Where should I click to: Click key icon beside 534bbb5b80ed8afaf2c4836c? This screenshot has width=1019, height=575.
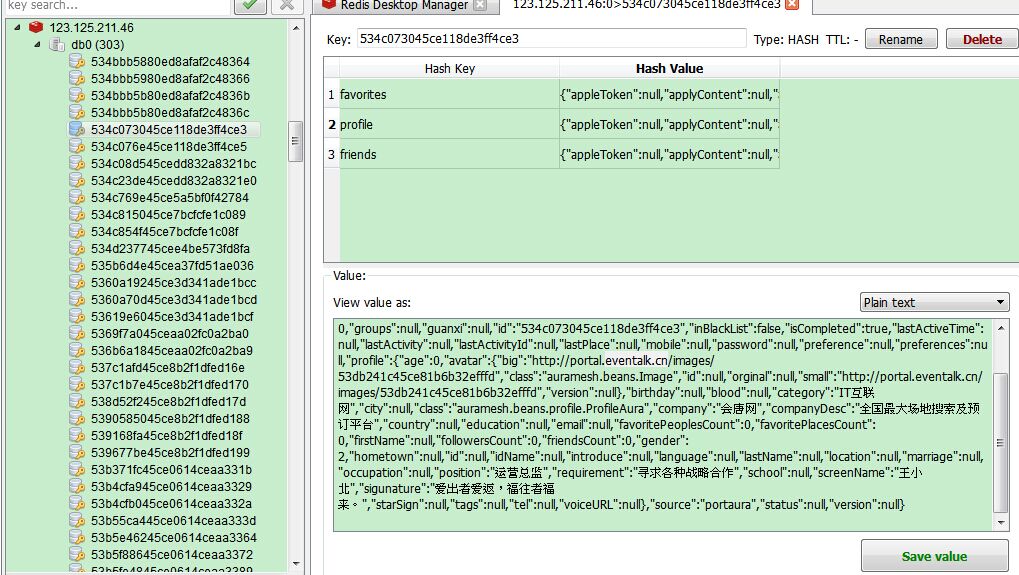click(x=77, y=112)
